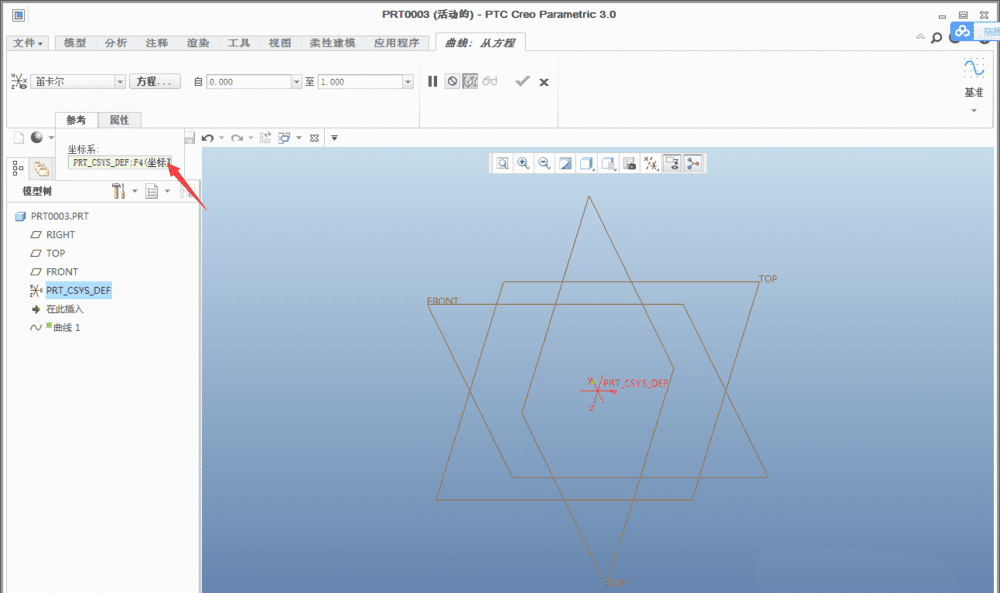
Task: Toggle spin center display icon
Action: pos(693,164)
